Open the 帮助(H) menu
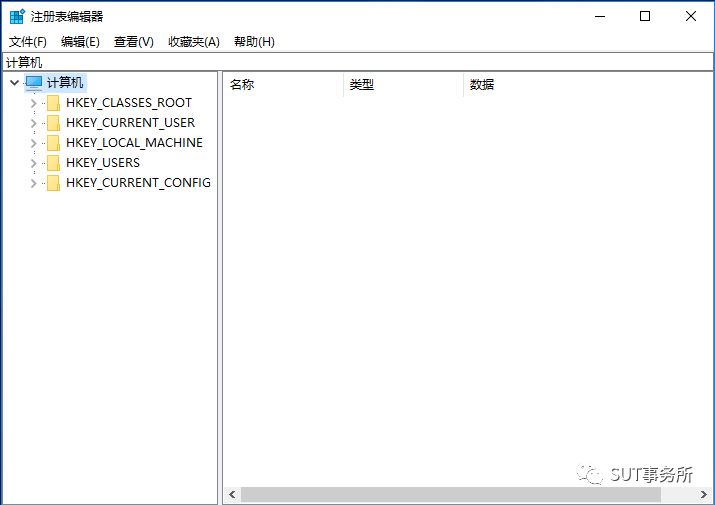The height and width of the screenshot is (505, 715). click(254, 42)
